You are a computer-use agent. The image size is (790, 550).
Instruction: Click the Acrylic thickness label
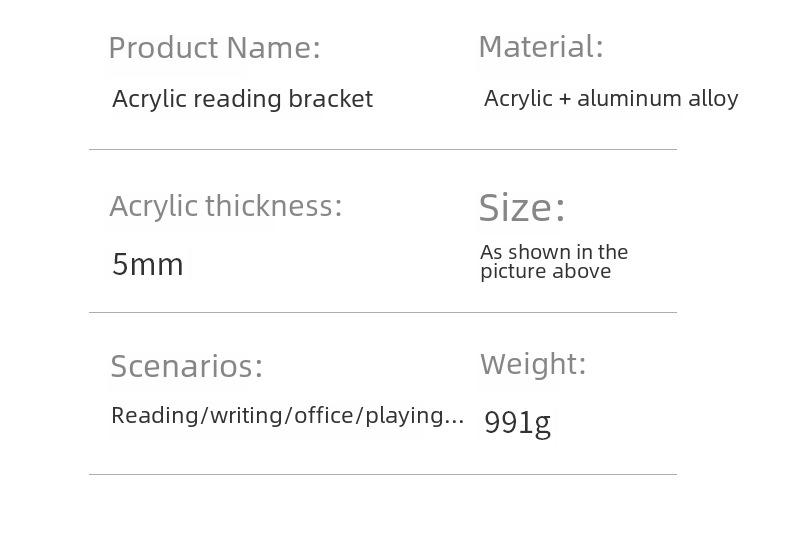pos(226,207)
